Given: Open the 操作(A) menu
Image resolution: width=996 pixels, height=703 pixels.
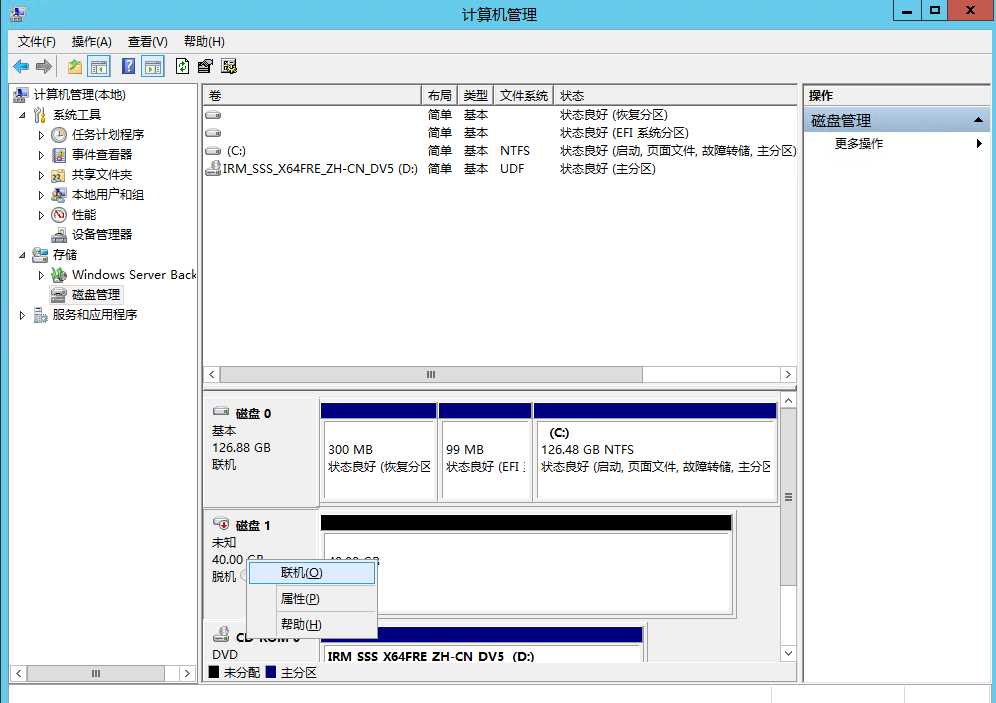Looking at the screenshot, I should click(91, 42).
